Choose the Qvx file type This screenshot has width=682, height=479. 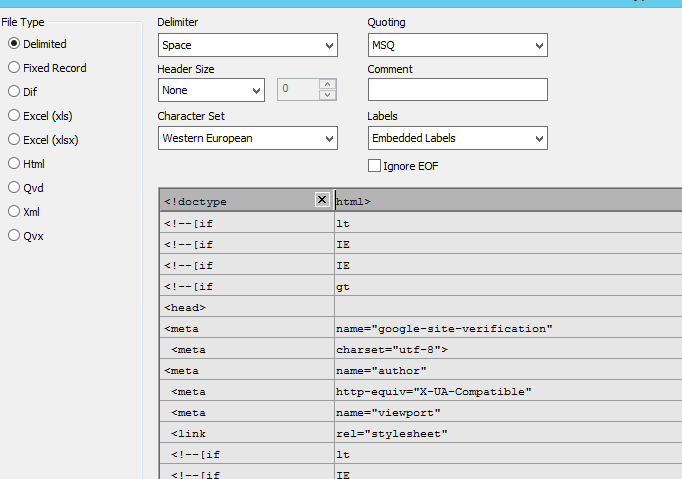[14, 236]
